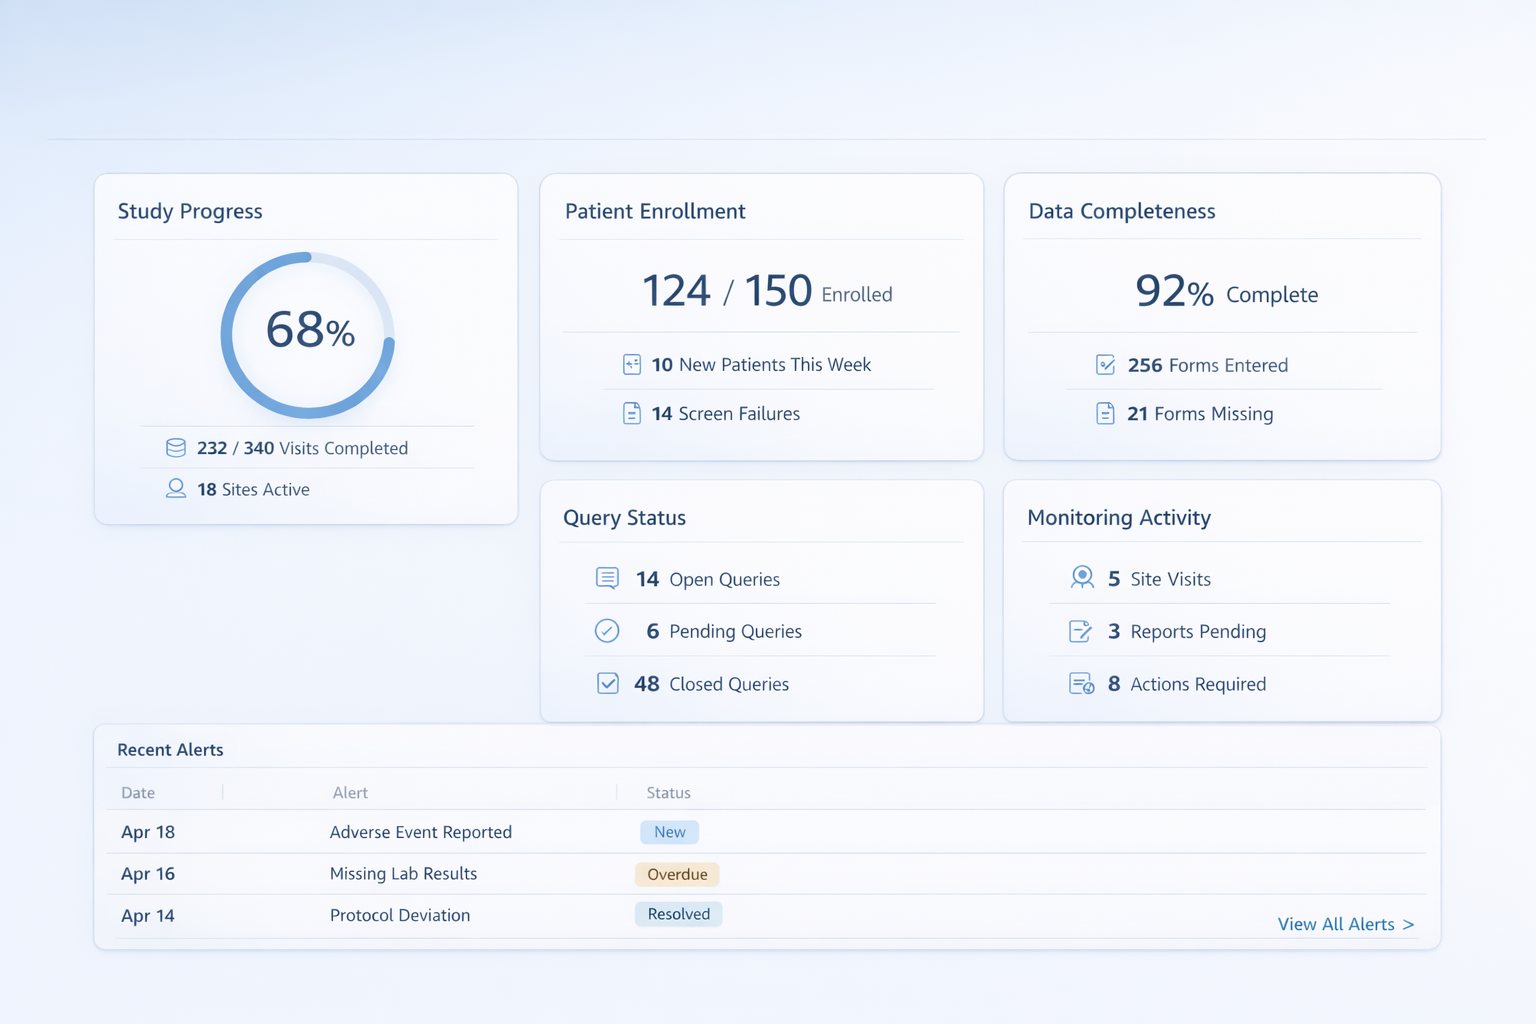Click the New status badge
Image resolution: width=1536 pixels, height=1024 pixels.
point(669,832)
